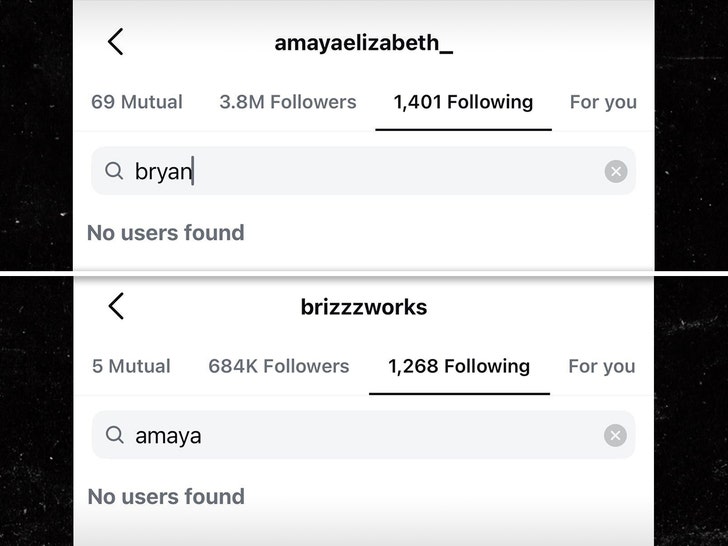Screen dimensions: 728x546
Task: Clear the 'amaya' search text
Action: tap(615, 435)
